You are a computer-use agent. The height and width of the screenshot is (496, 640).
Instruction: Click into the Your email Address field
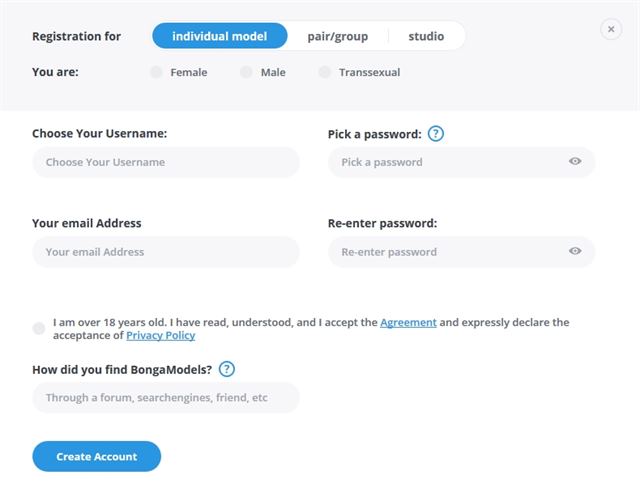pos(166,252)
